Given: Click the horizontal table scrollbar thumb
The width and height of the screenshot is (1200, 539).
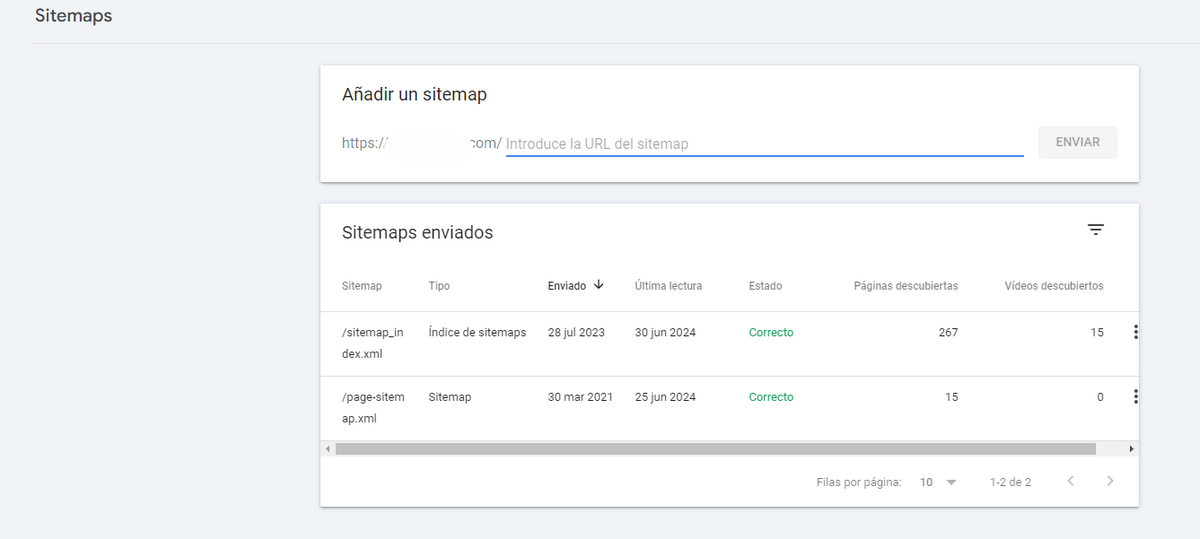Looking at the screenshot, I should pos(715,449).
